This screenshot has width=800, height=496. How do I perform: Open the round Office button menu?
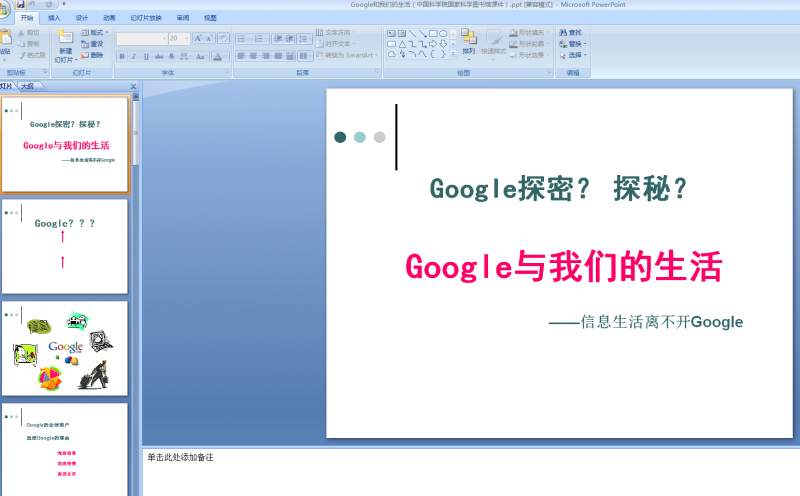click(x=4, y=9)
